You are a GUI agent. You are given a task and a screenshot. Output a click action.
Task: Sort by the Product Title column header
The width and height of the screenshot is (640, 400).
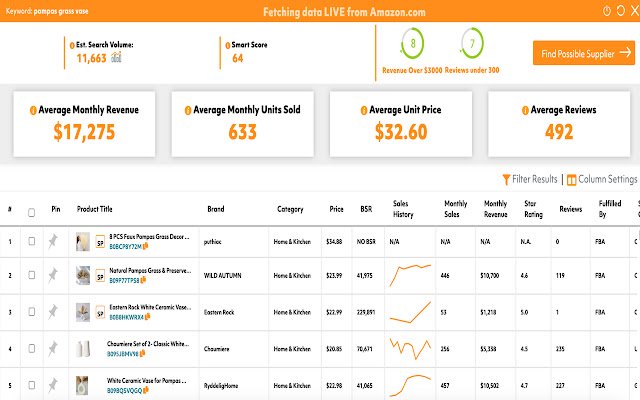(94, 209)
